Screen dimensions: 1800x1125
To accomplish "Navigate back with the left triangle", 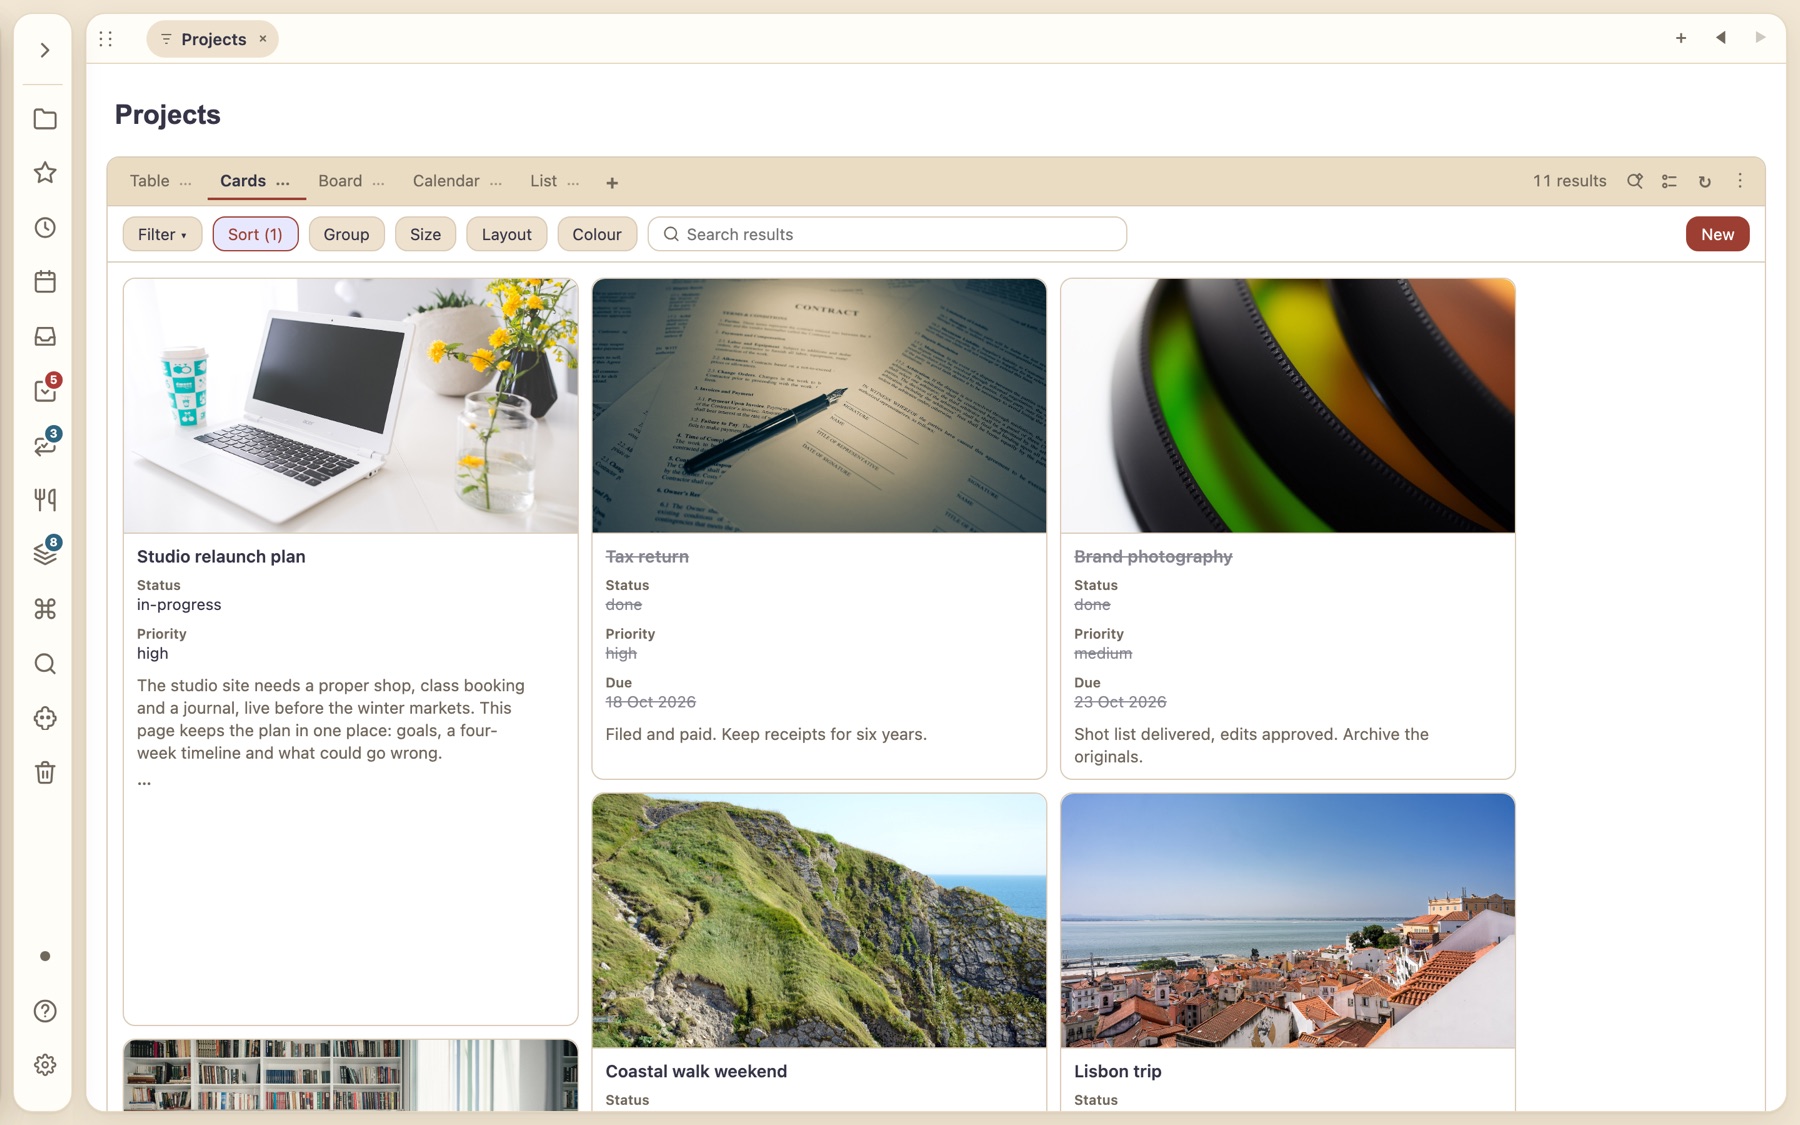I will [1721, 38].
